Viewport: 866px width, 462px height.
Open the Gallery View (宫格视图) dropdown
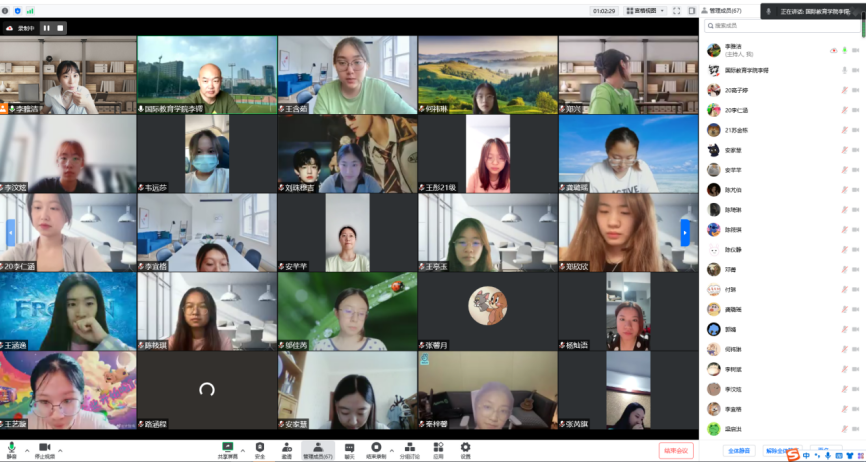644,10
